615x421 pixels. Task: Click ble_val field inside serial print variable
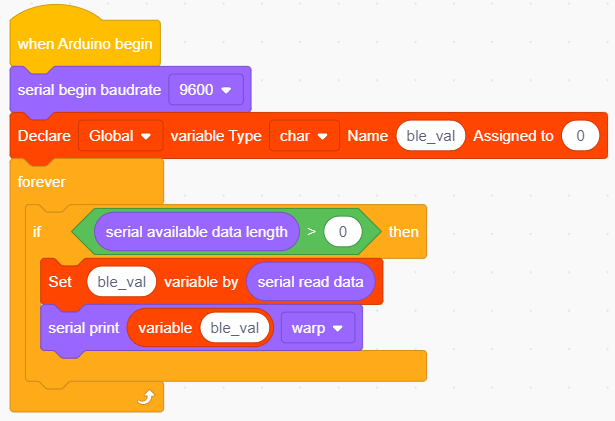[235, 328]
